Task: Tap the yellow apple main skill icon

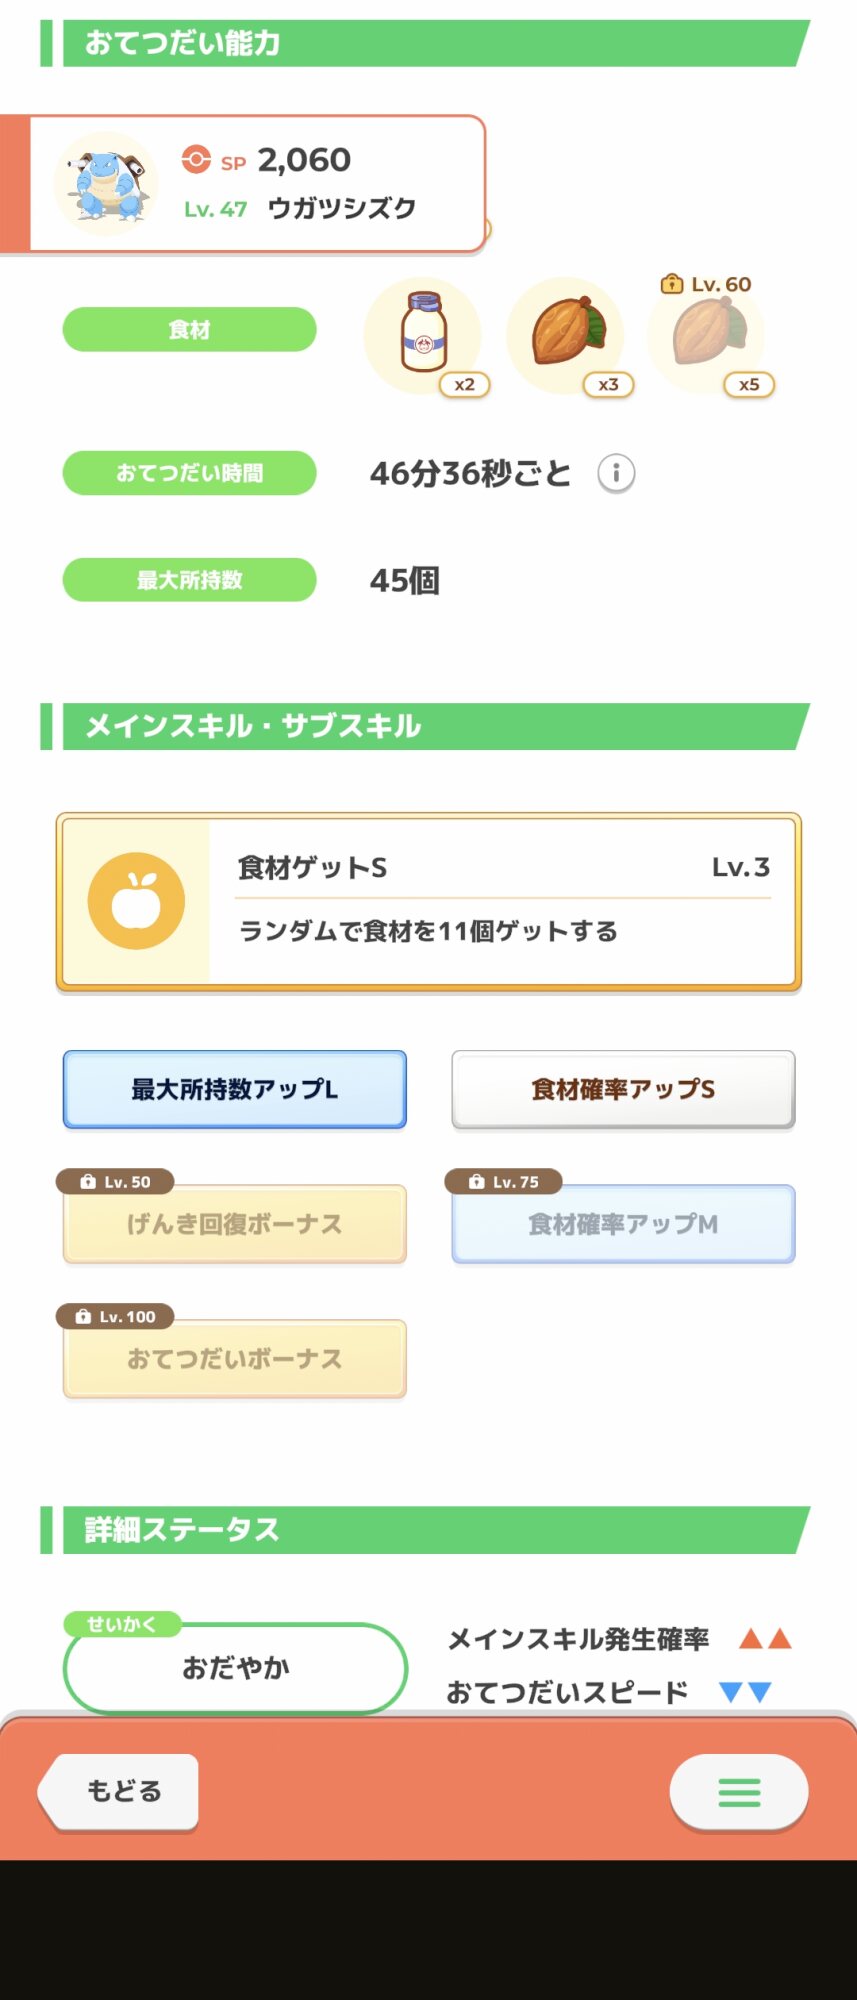Action: point(136,901)
